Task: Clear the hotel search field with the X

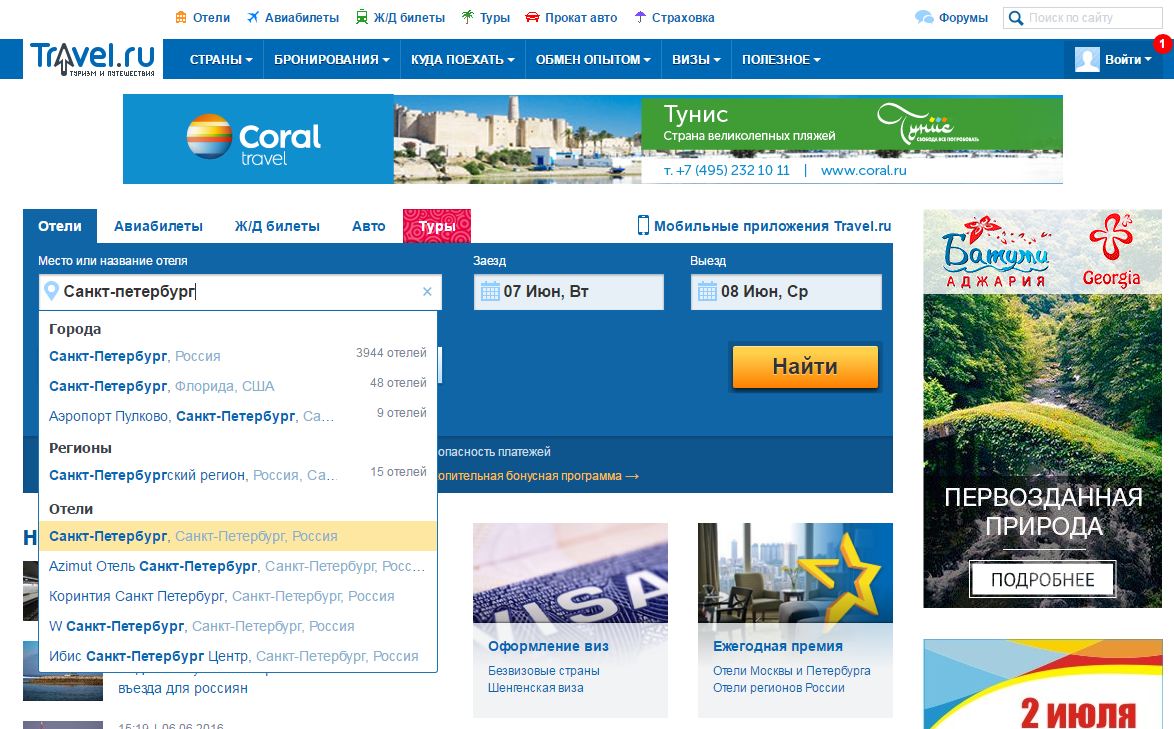Action: point(427,291)
